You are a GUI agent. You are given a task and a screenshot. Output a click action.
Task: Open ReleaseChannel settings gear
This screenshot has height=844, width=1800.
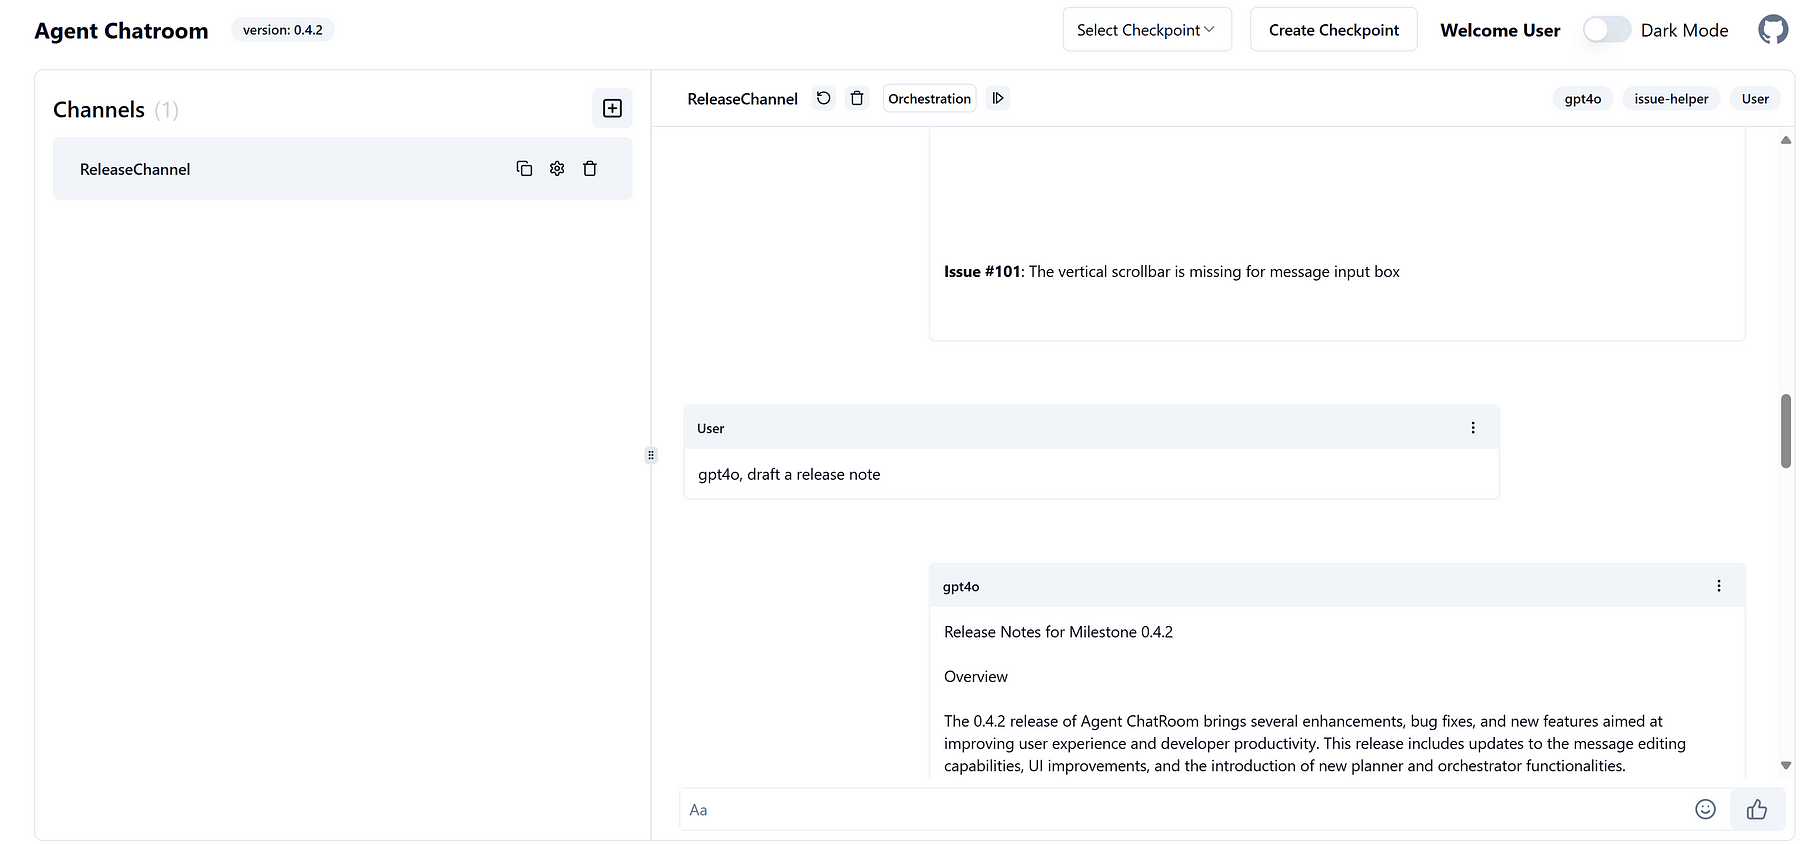(557, 169)
